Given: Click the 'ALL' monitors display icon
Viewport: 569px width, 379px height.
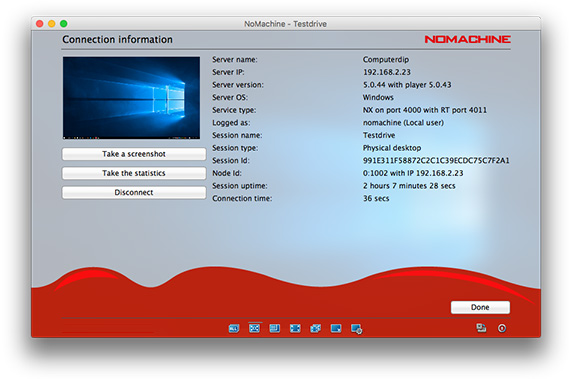Looking at the screenshot, I should (234, 329).
